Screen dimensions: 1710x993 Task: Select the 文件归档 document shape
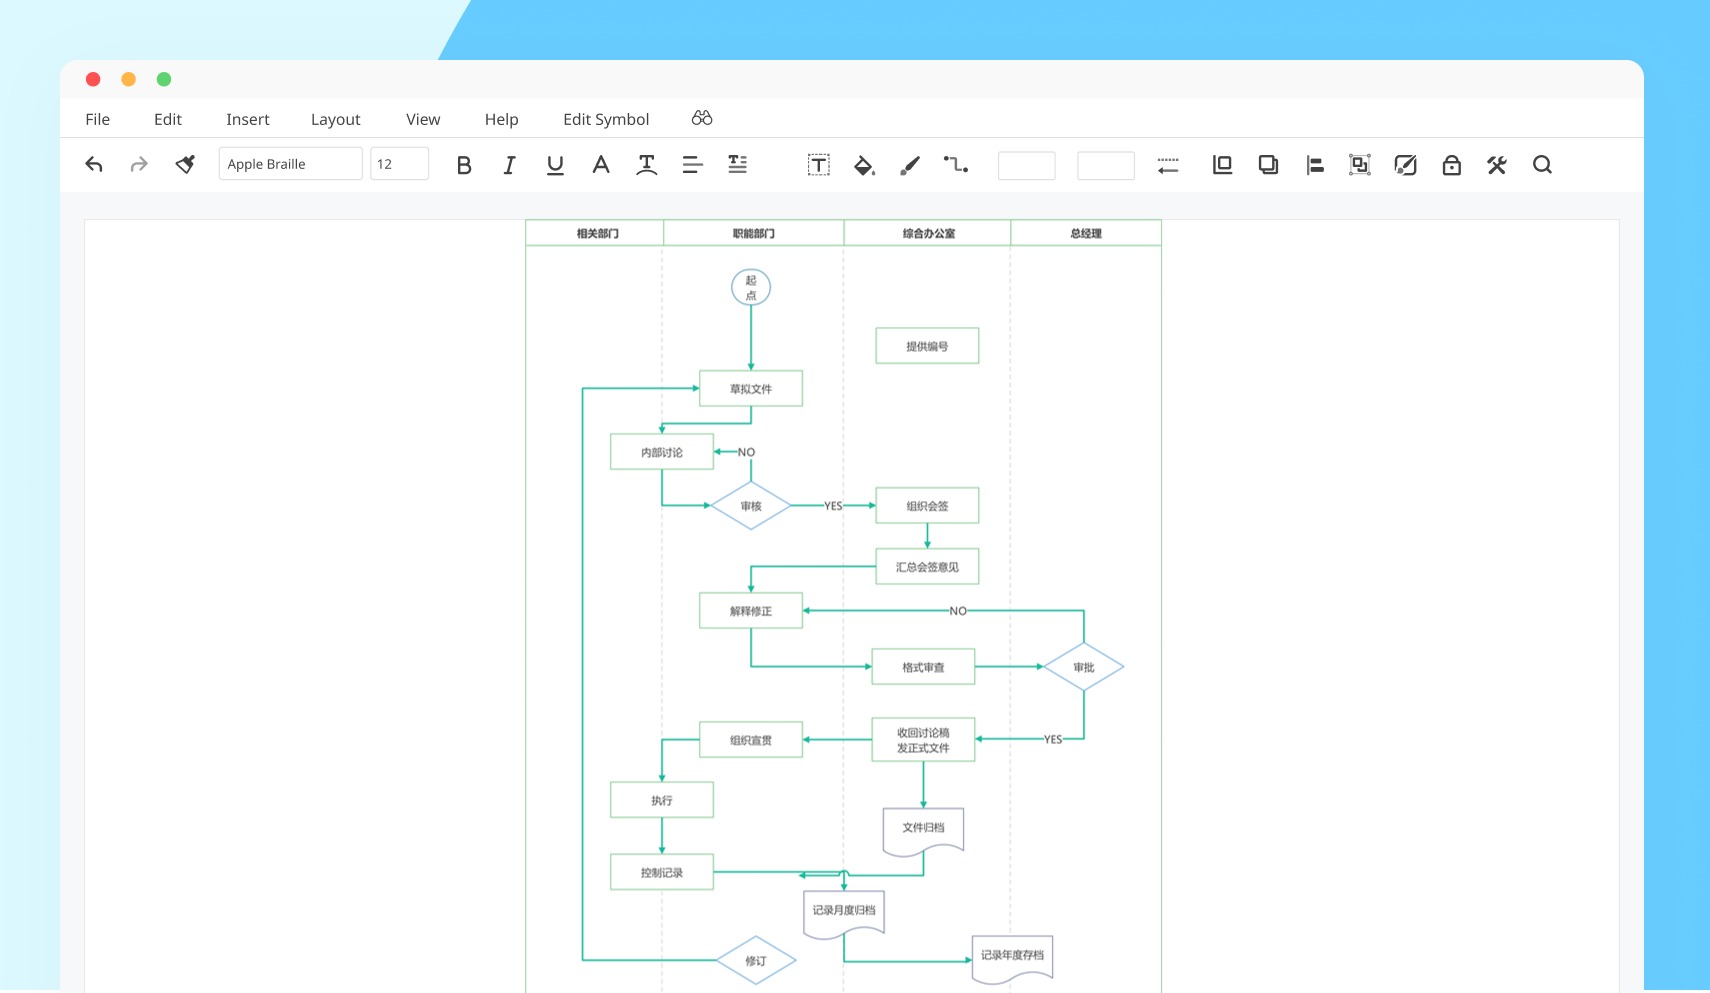[923, 830]
